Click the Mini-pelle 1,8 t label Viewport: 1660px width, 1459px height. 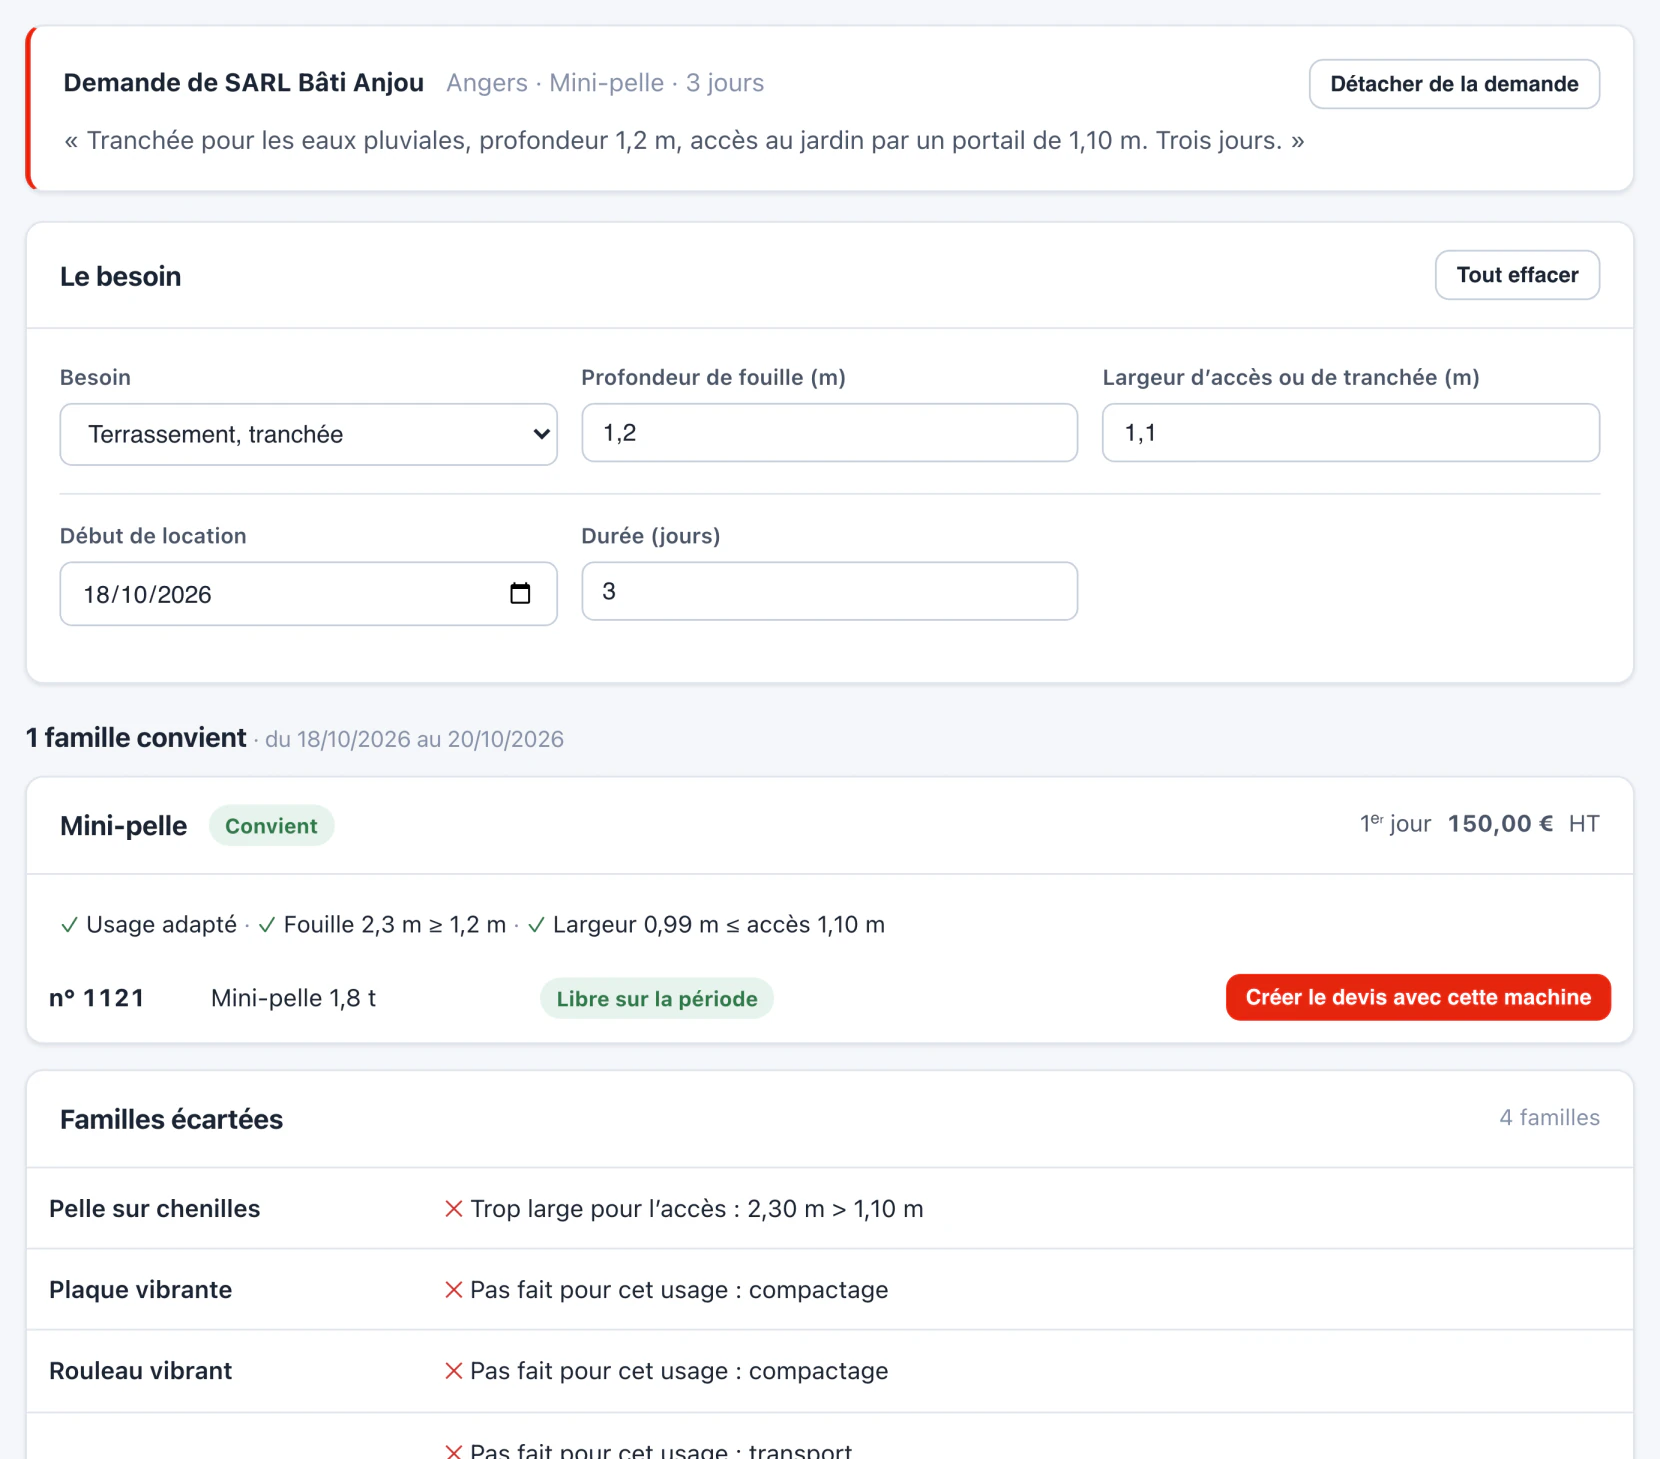coord(293,998)
